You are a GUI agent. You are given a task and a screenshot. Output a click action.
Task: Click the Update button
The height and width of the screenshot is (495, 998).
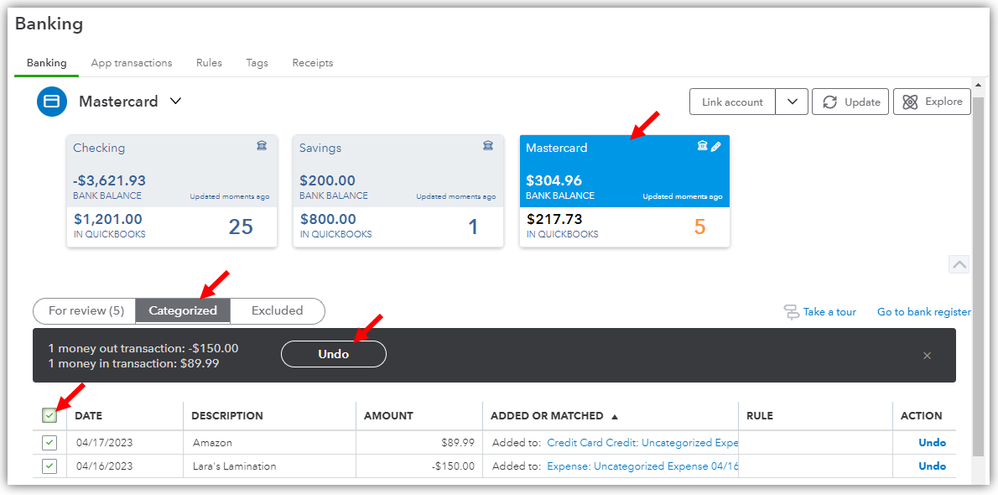click(850, 102)
